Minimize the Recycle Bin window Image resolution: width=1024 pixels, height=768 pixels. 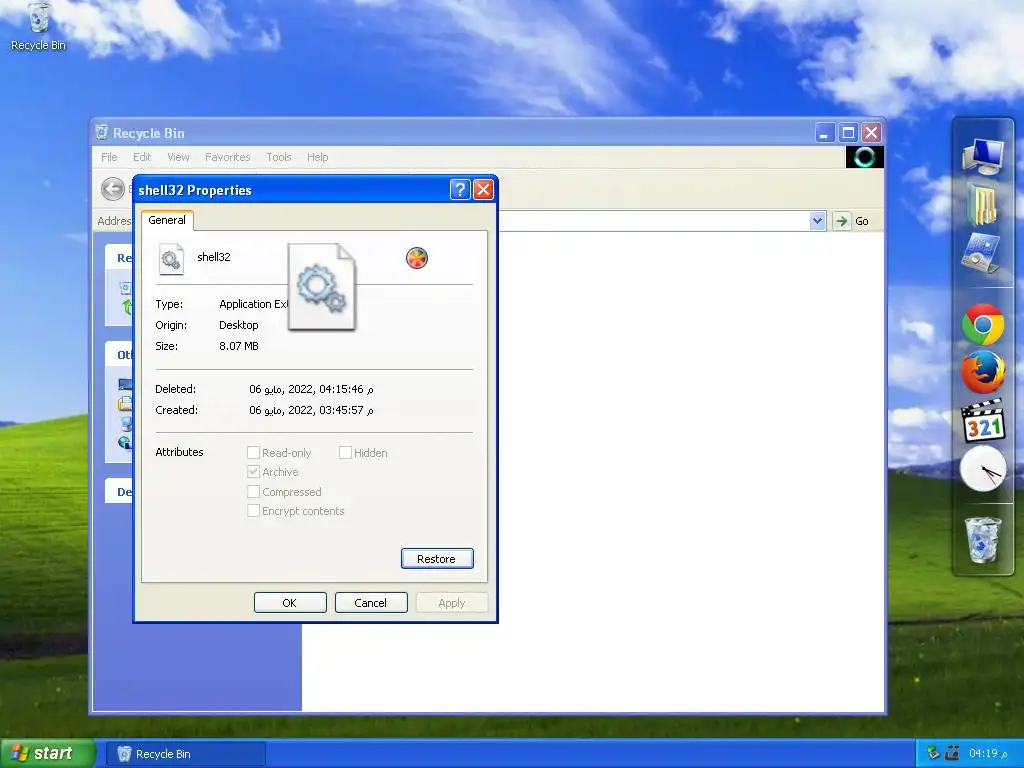click(825, 133)
